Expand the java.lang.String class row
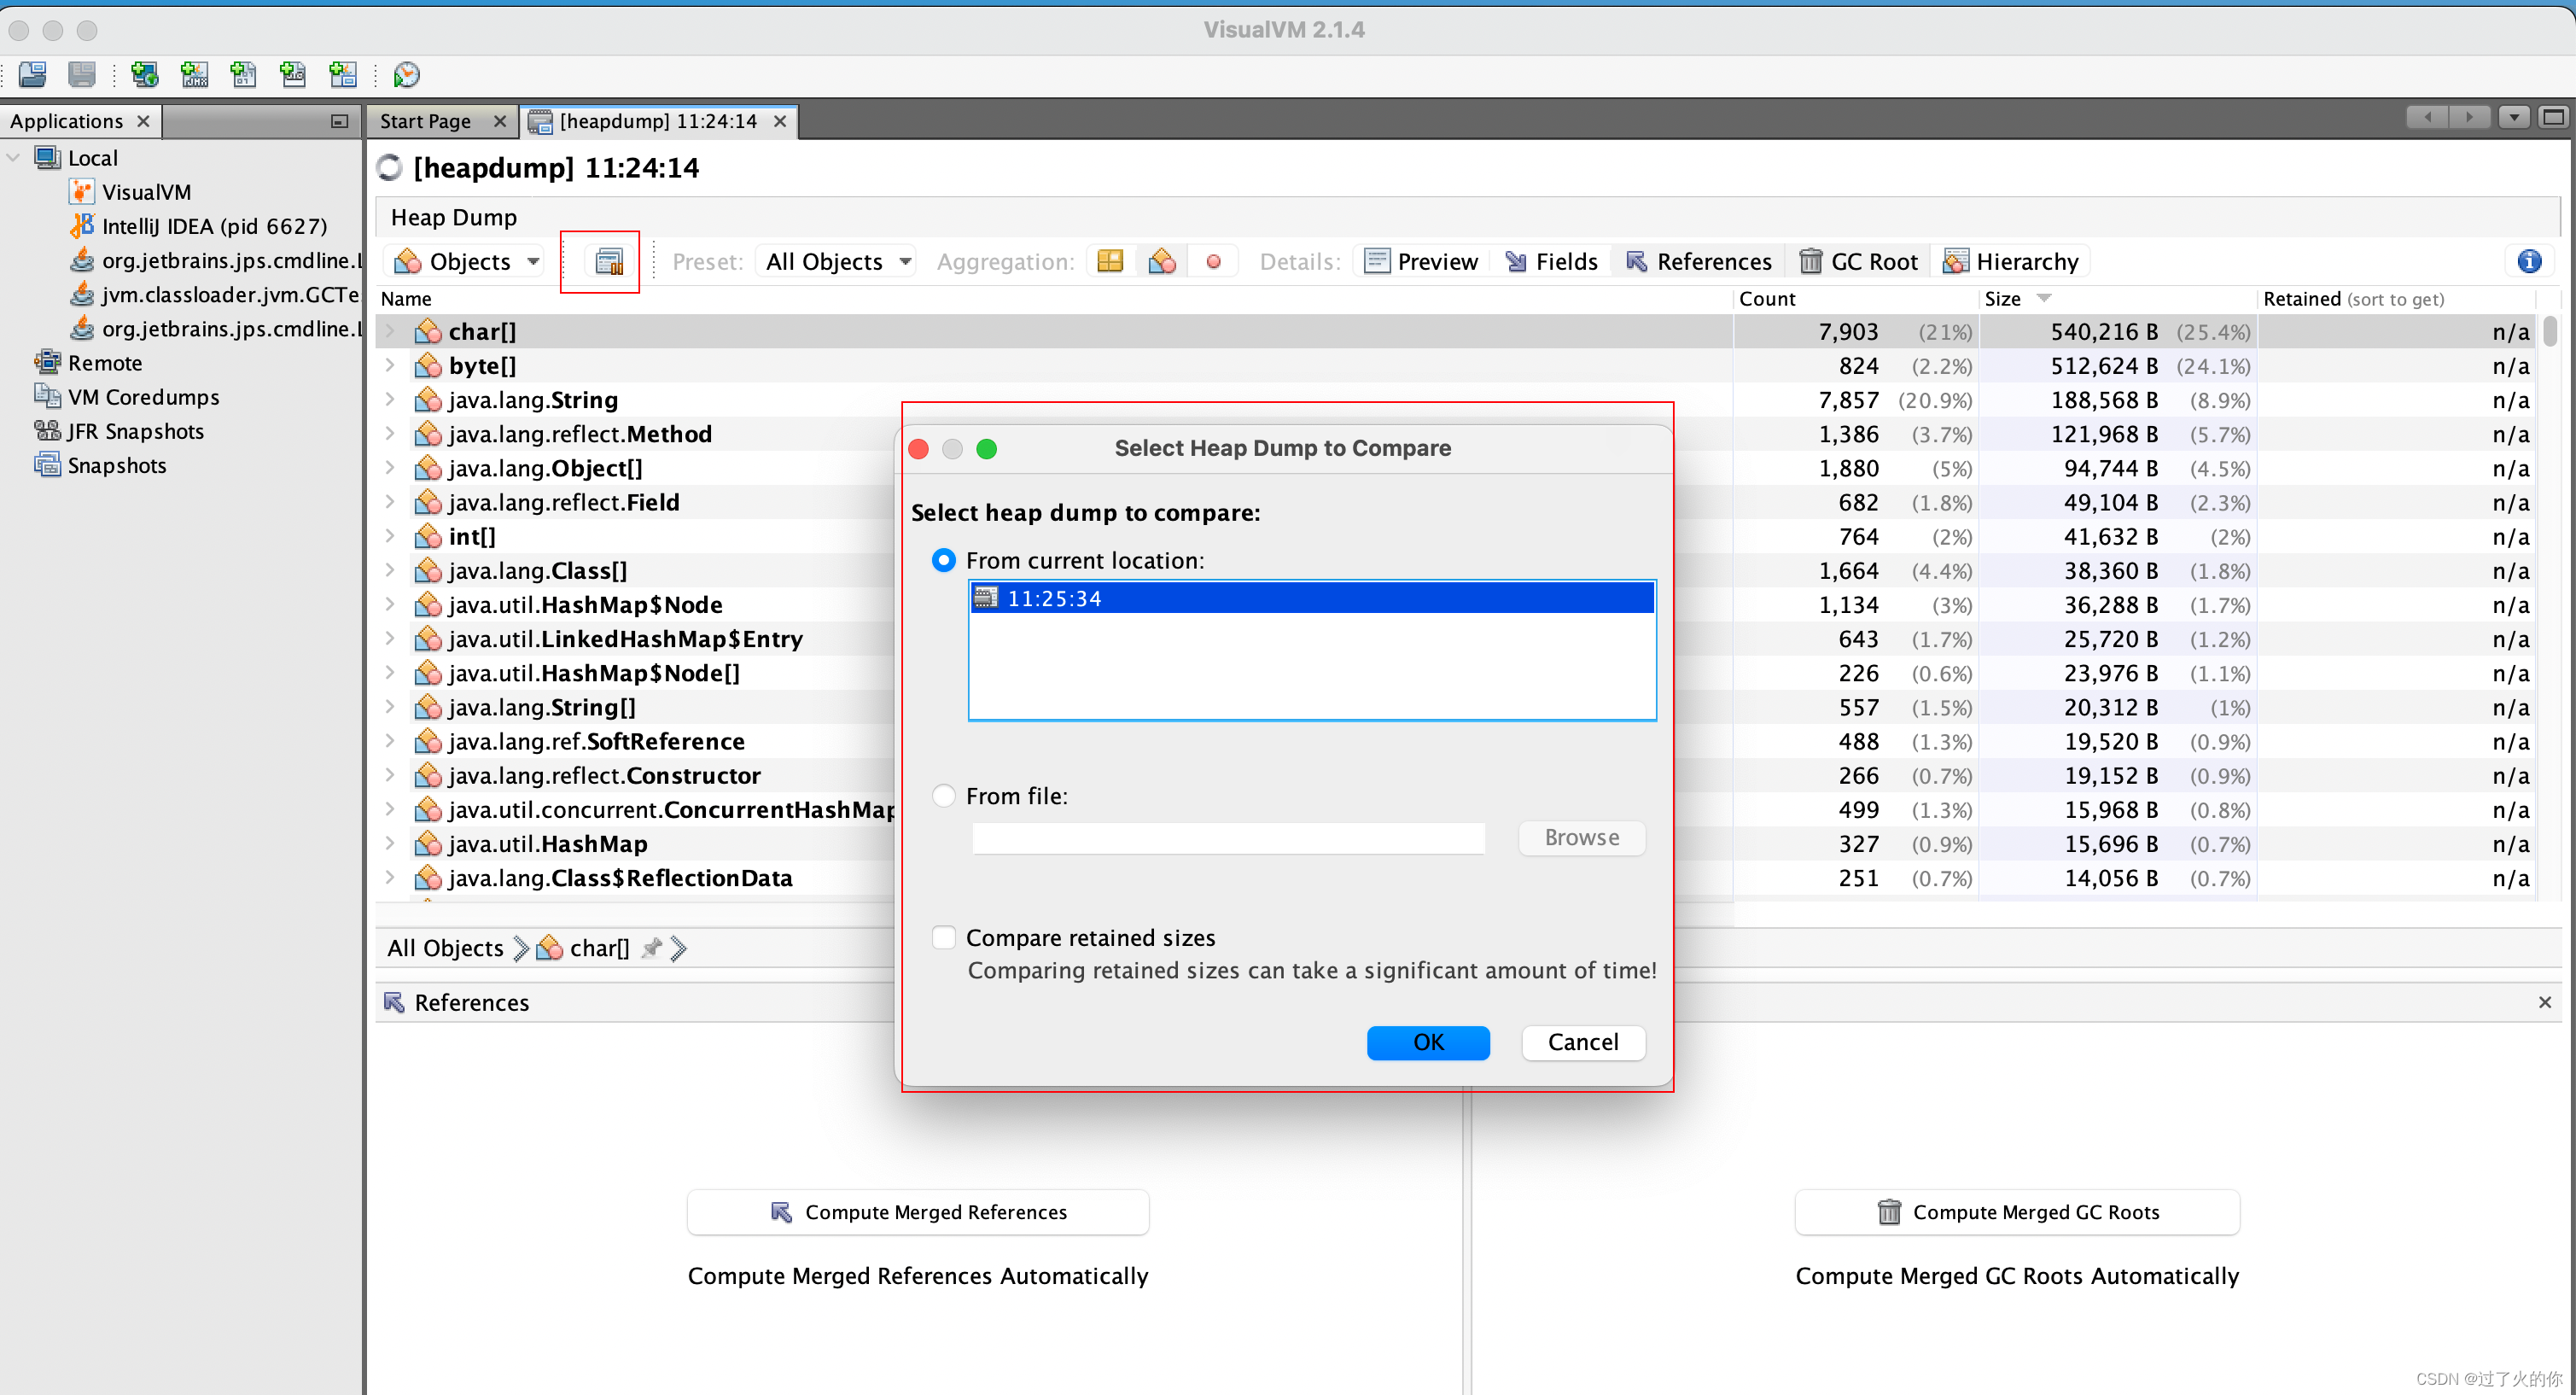 click(x=390, y=400)
